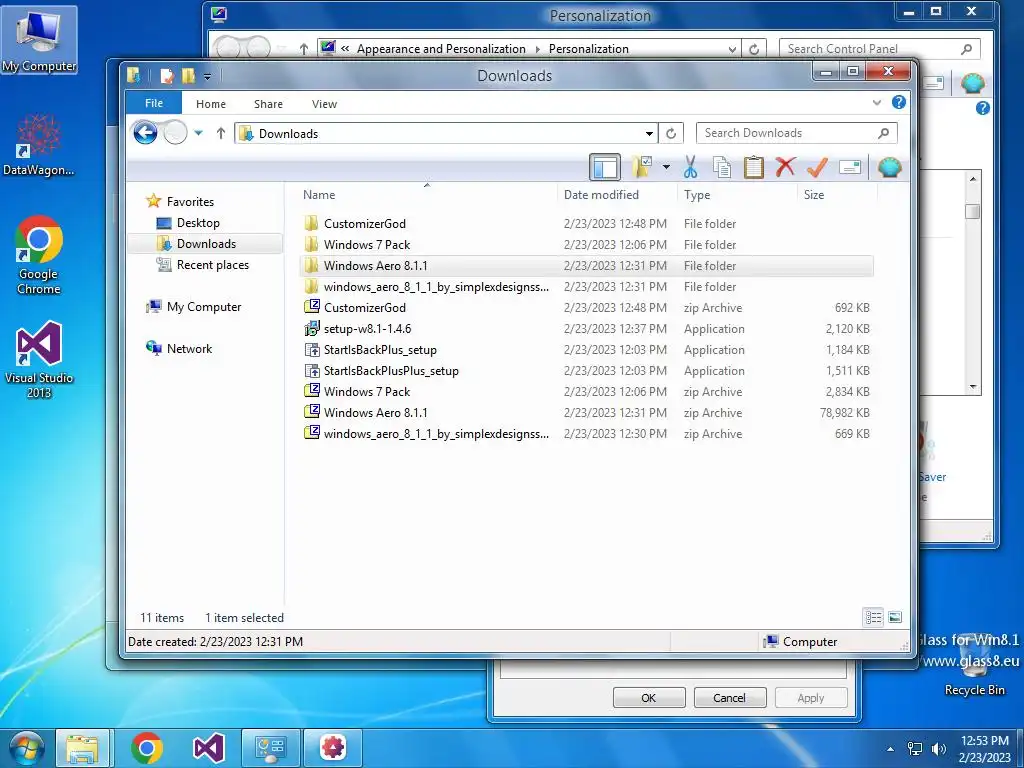The width and height of the screenshot is (1024, 768).
Task: Open the Start button on taskbar
Action: [x=25, y=748]
